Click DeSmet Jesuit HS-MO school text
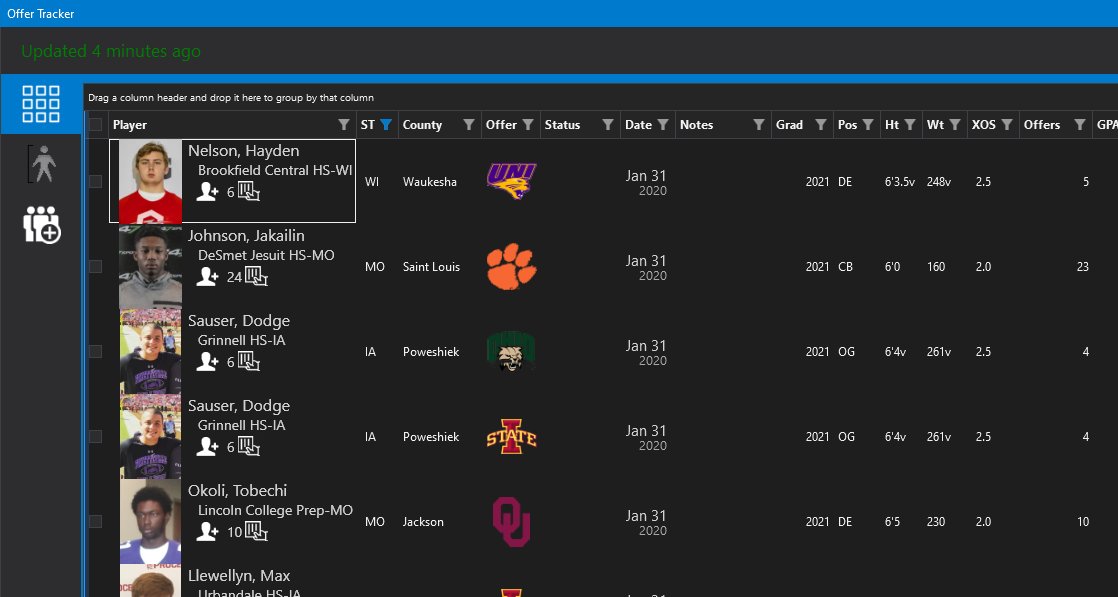Image resolution: width=1118 pixels, height=597 pixels. [x=266, y=255]
